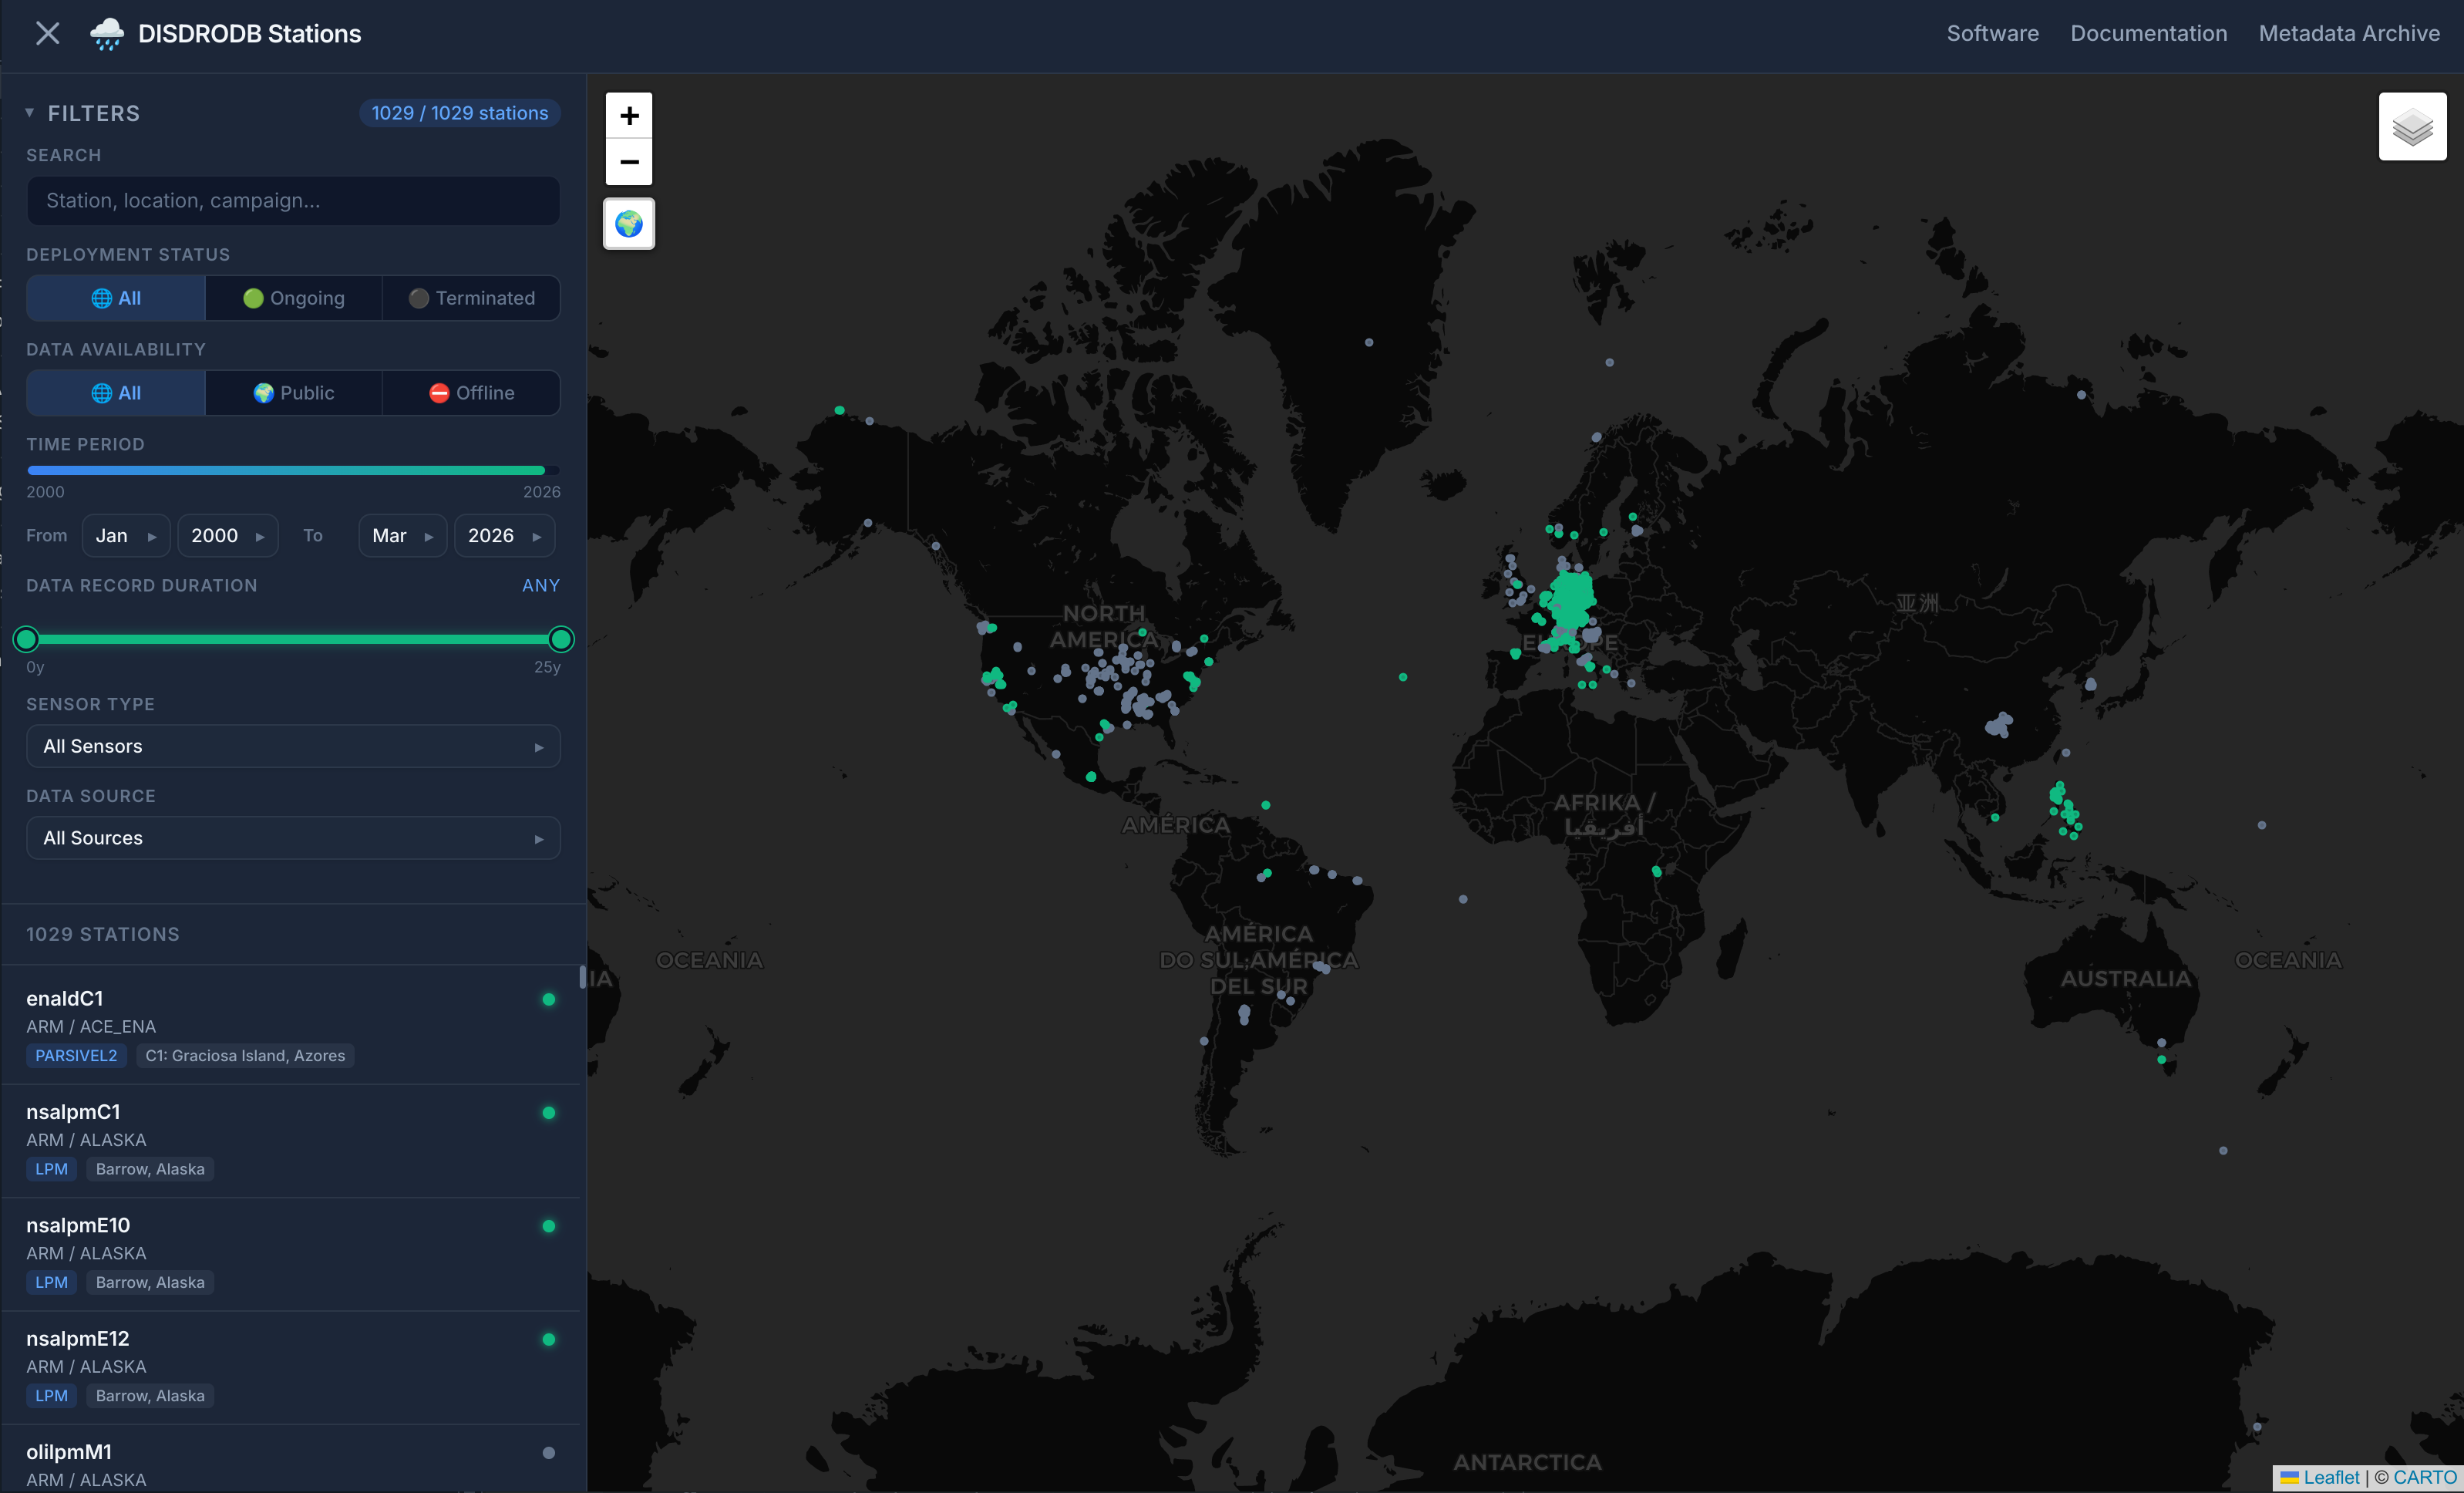
Task: Click the Leaflet attribution link
Action: tap(2319, 1477)
